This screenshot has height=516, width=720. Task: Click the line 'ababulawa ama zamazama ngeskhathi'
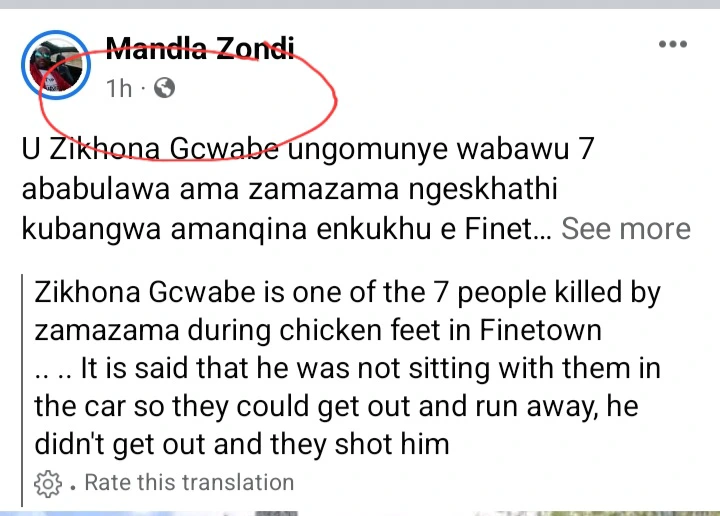point(290,189)
